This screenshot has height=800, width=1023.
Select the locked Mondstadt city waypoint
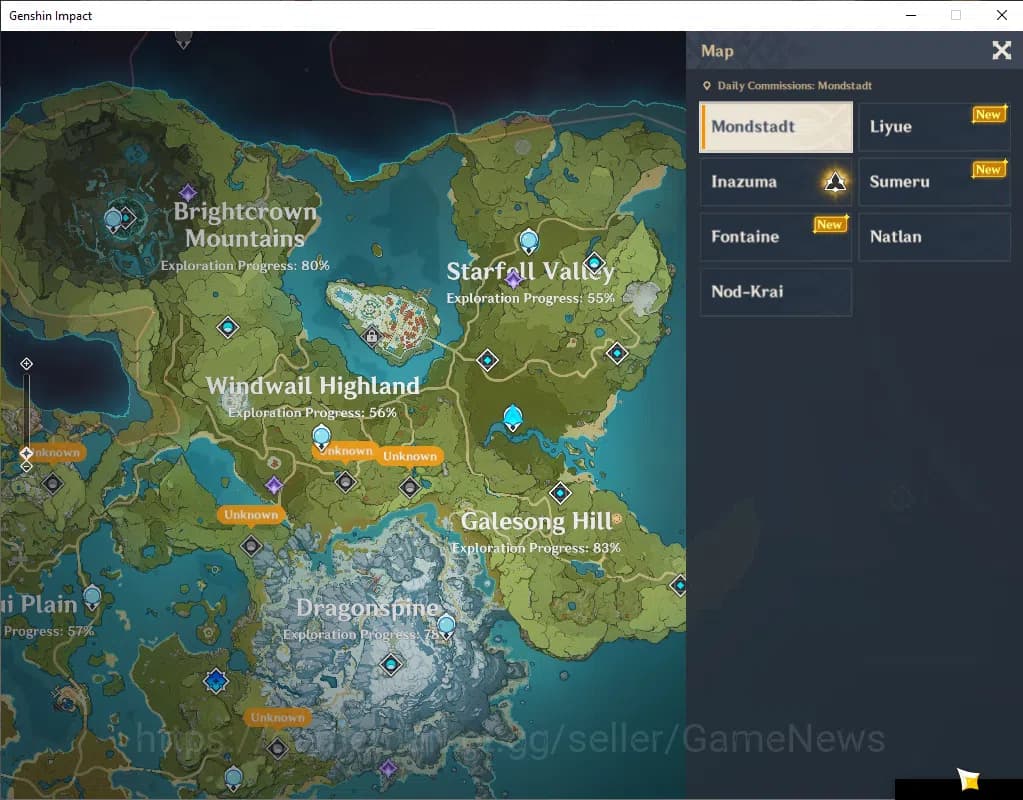coord(371,337)
